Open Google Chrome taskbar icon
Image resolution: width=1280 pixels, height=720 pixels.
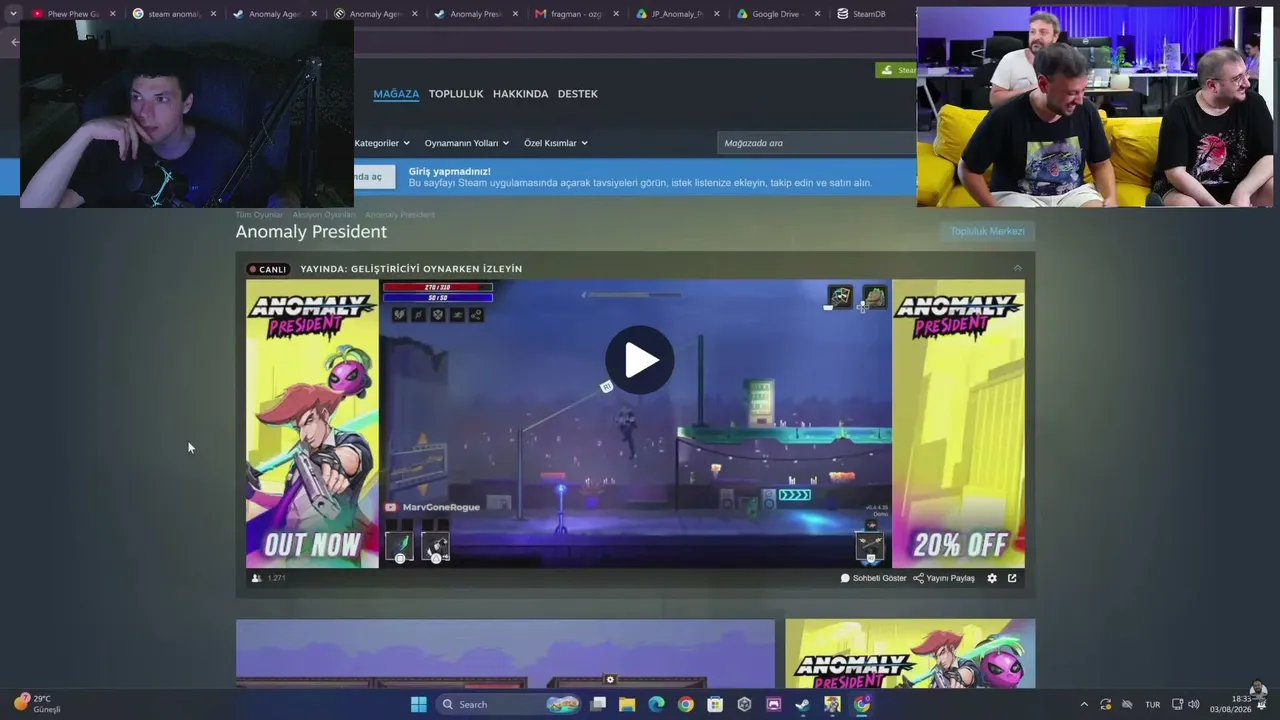(685, 704)
